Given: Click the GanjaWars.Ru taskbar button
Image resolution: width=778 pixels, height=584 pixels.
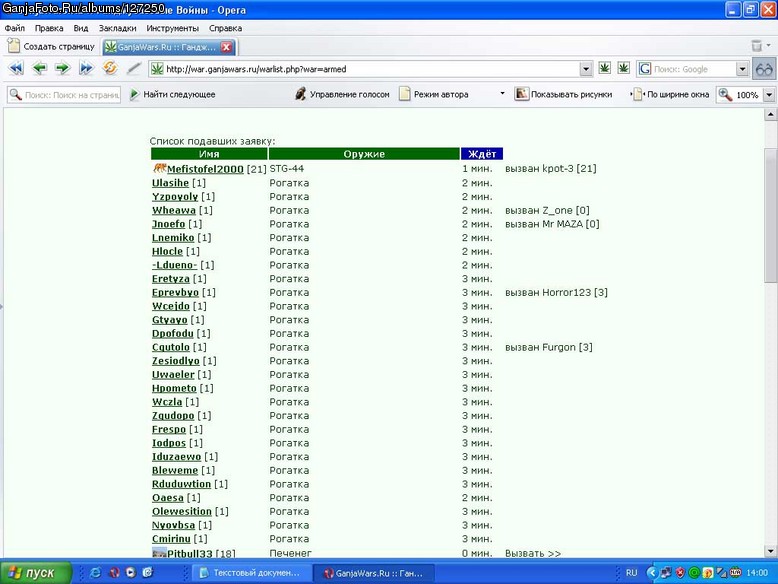Looking at the screenshot, I should click(x=374, y=573).
